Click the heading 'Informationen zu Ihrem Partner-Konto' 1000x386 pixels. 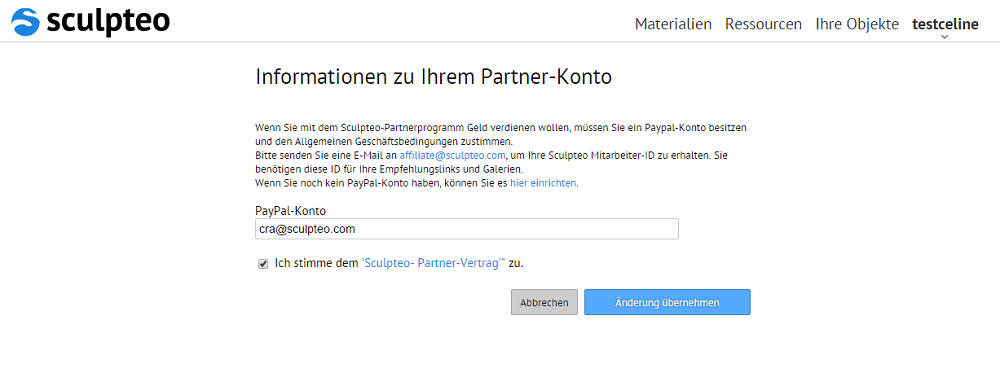click(x=434, y=77)
